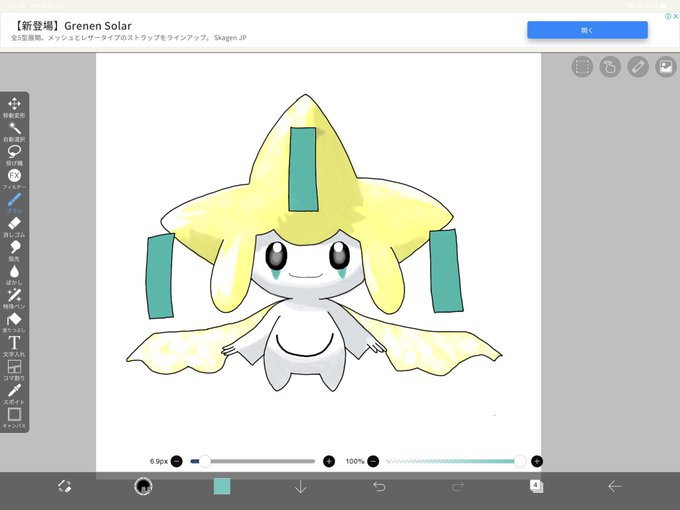680x510 pixels.
Task: Select the Blur (ぼかし) droplet tool
Action: pyautogui.click(x=14, y=275)
